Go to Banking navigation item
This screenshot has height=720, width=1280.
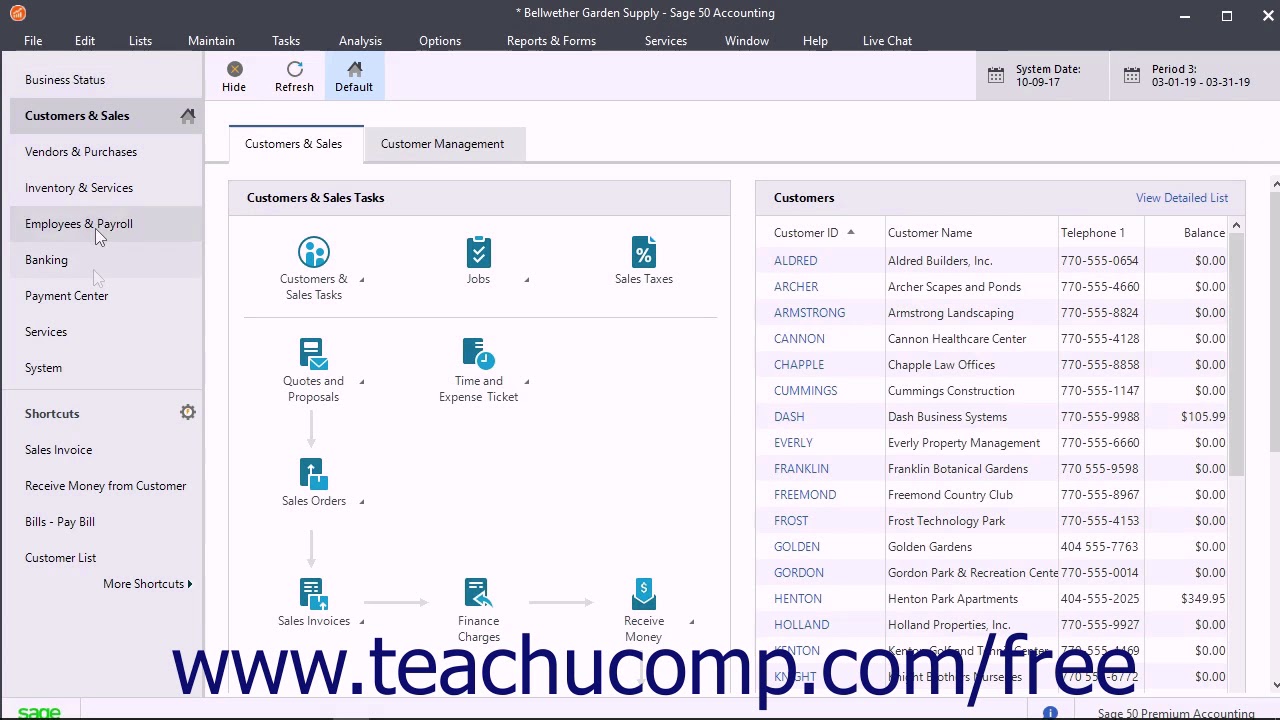[x=46, y=260]
